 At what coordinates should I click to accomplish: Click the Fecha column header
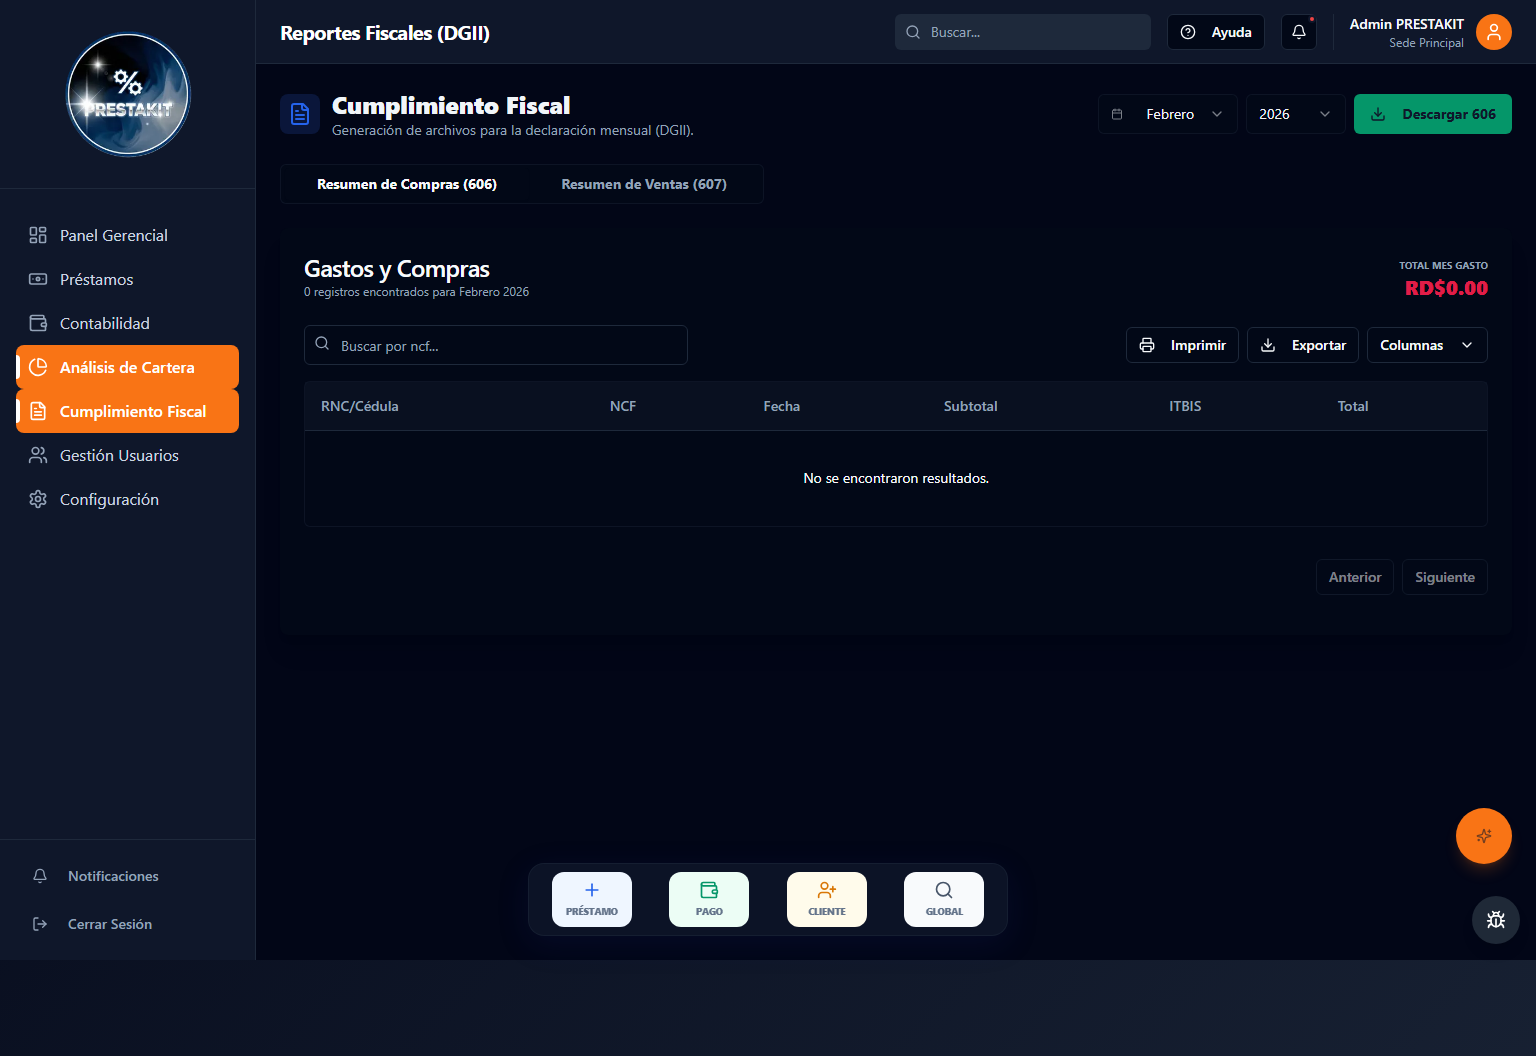click(782, 406)
